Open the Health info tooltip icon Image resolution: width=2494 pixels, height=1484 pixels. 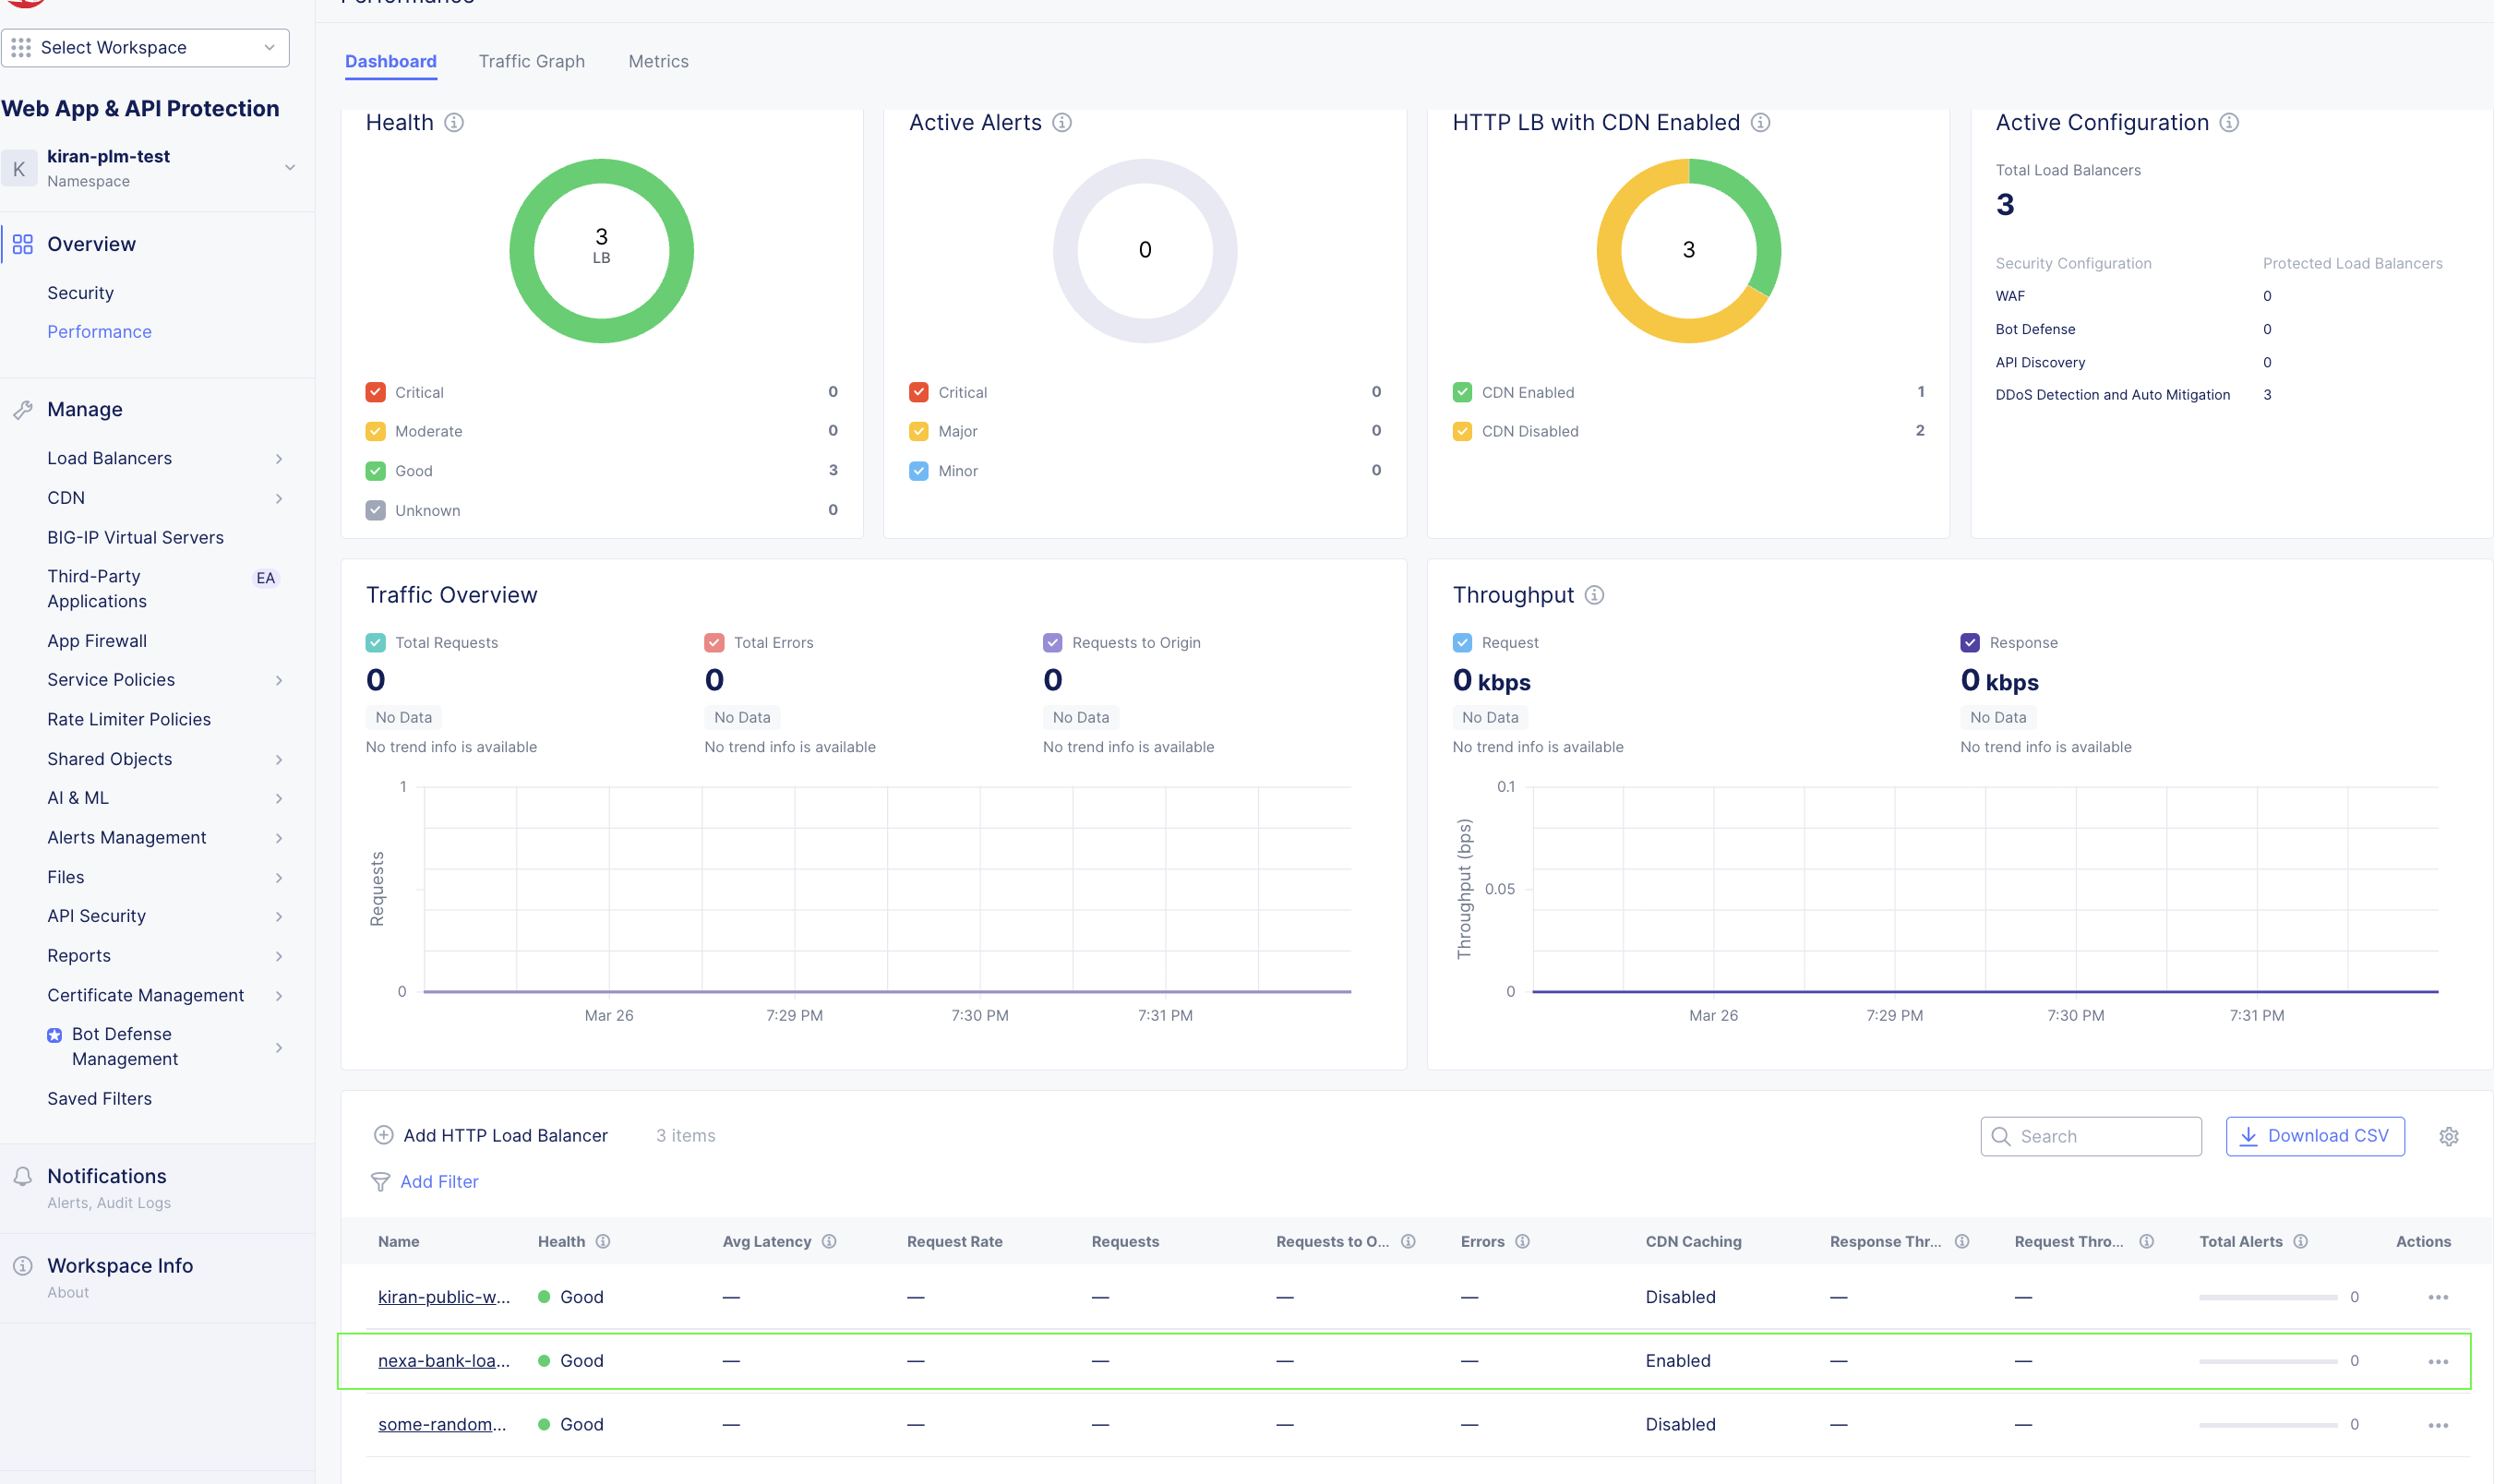click(455, 122)
